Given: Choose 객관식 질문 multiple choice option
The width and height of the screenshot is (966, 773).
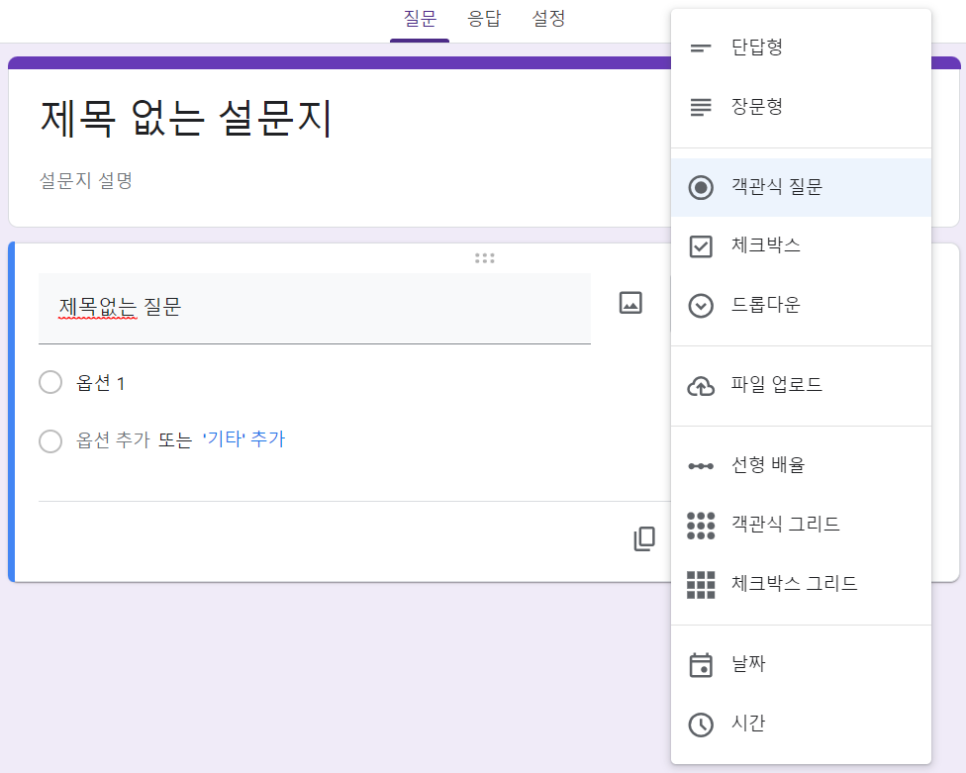Looking at the screenshot, I should tap(801, 187).
